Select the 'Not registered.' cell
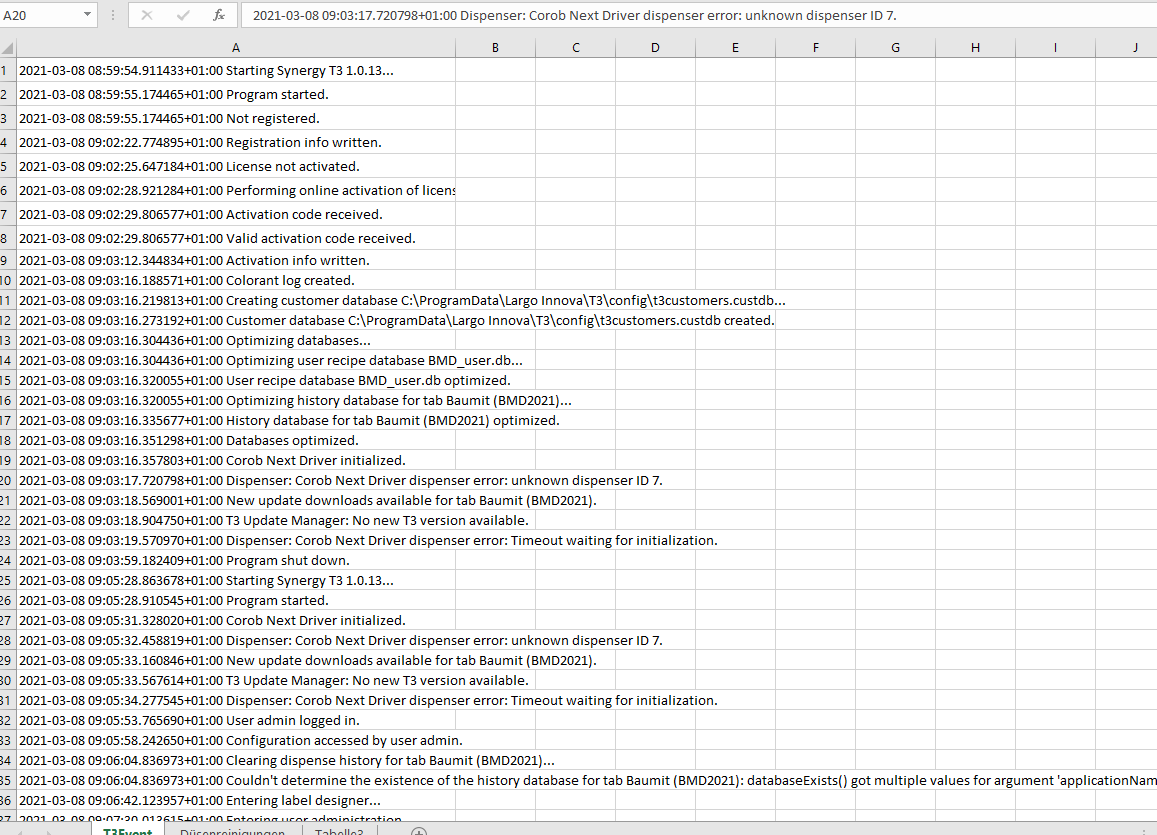Image resolution: width=1157 pixels, height=835 pixels. coord(236,118)
